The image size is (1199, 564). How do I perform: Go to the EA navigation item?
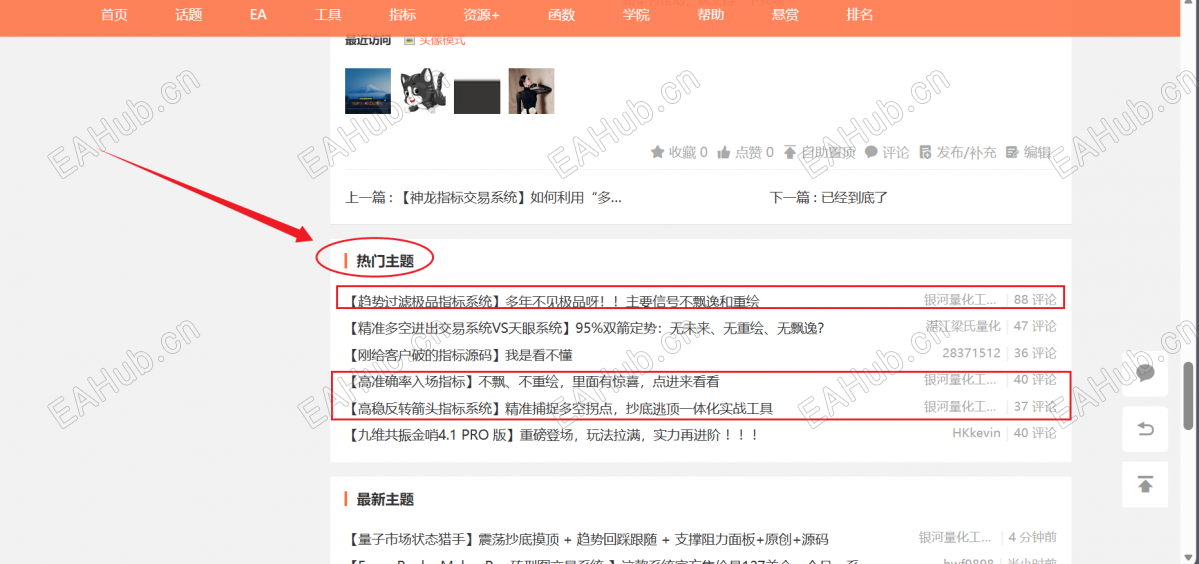point(258,15)
